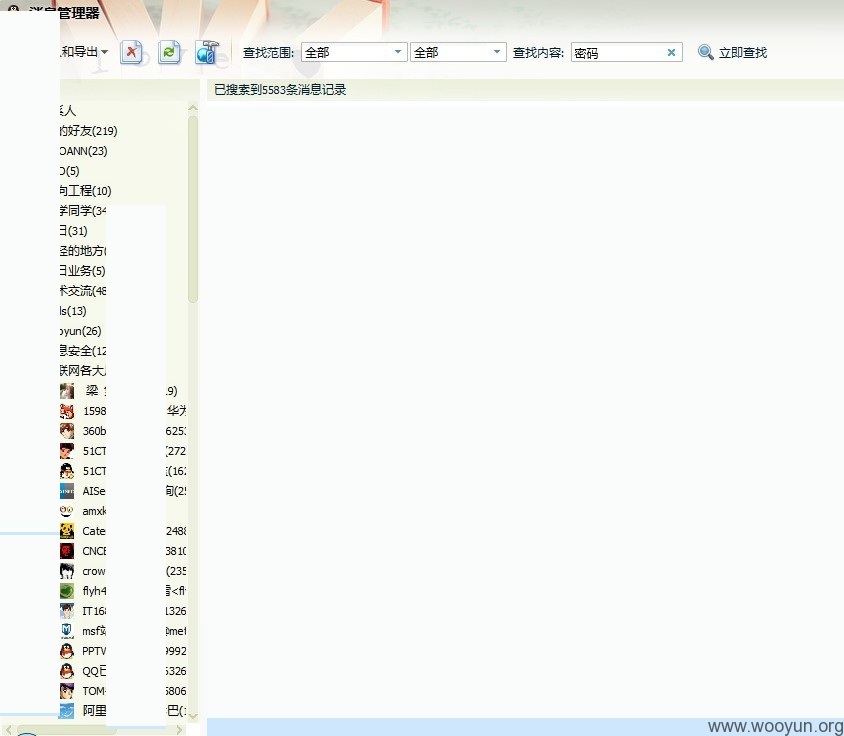Select the group ending in yun(26)

click(80, 331)
